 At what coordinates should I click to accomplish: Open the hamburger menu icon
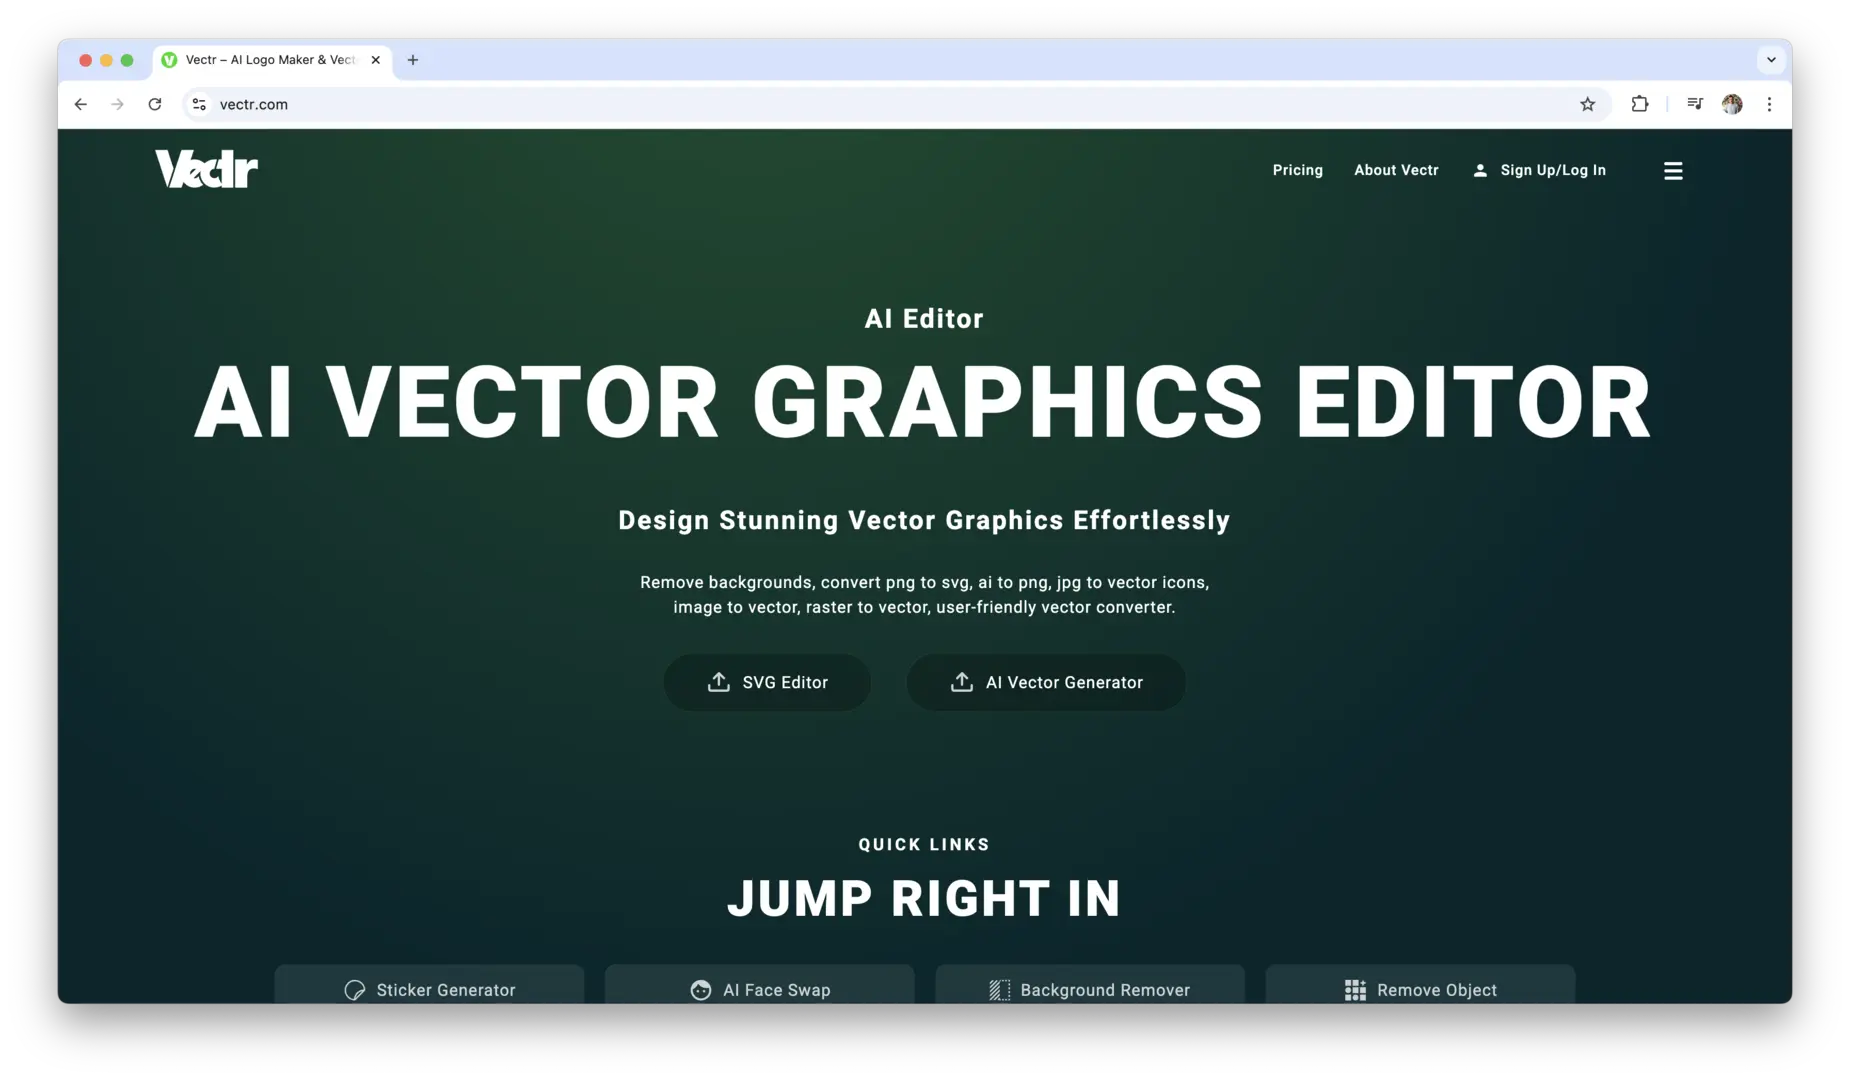tap(1673, 171)
